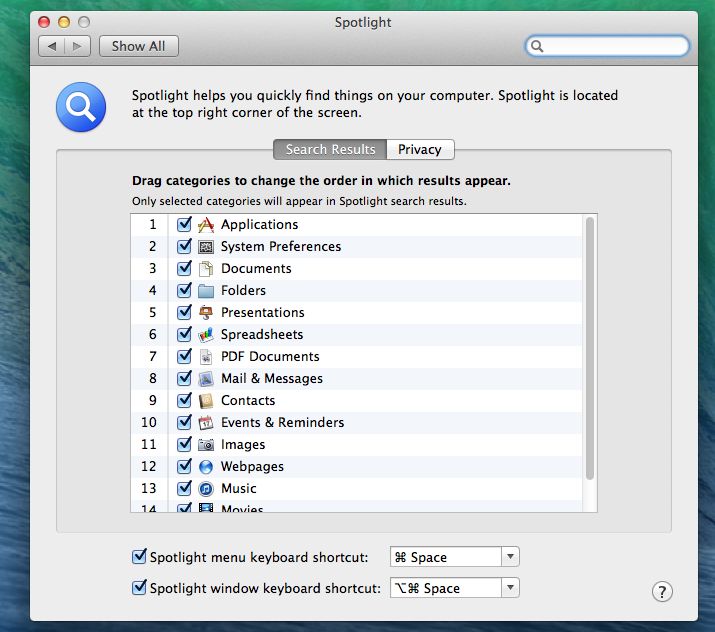This screenshot has height=632, width=715.
Task: Click the large blue Spotlight magnifier icon
Action: 81,107
